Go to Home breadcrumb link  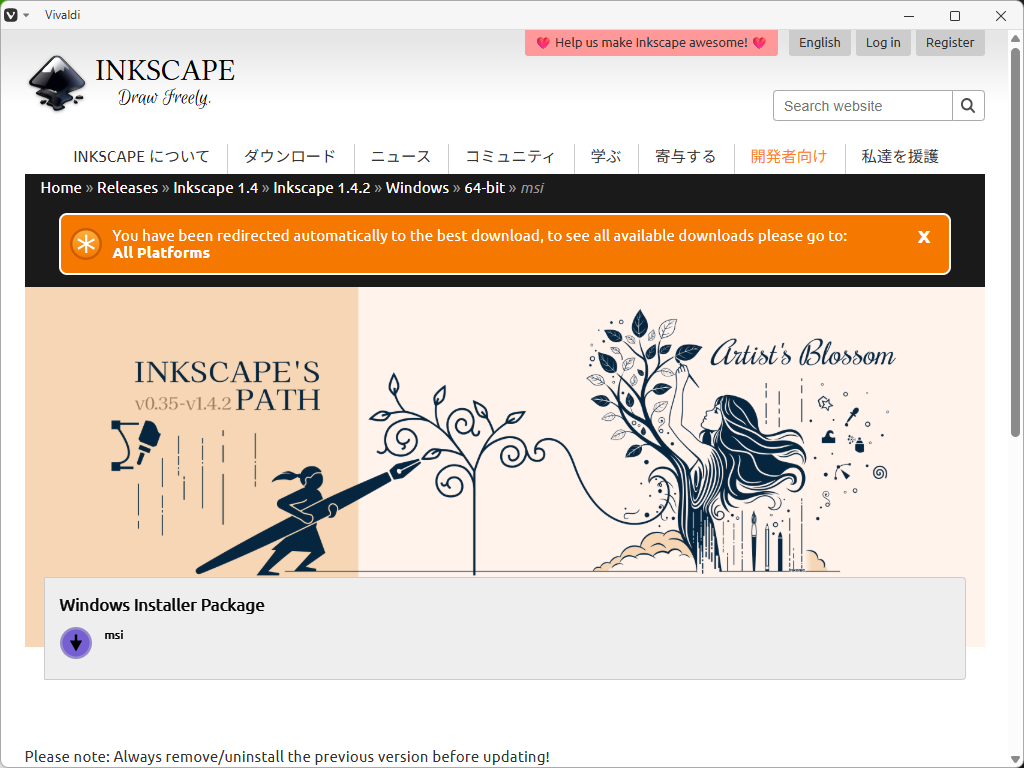[x=61, y=188]
